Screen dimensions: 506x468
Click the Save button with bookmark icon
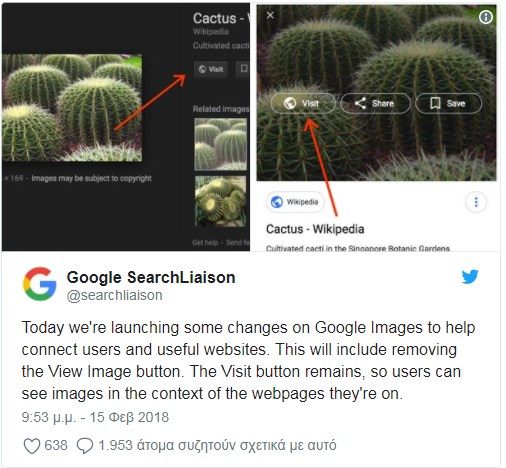(x=448, y=103)
